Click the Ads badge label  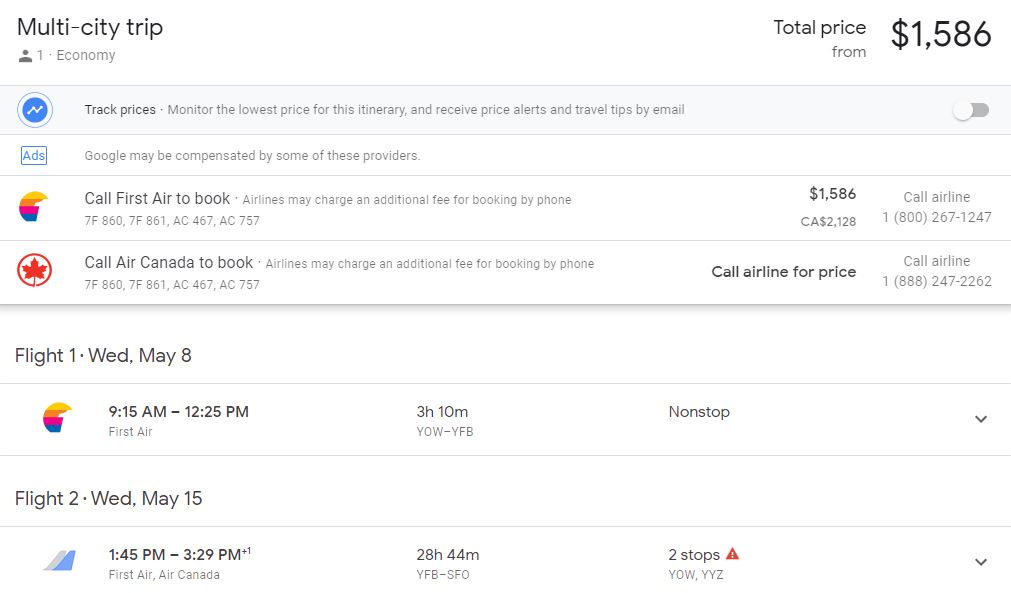tap(34, 156)
